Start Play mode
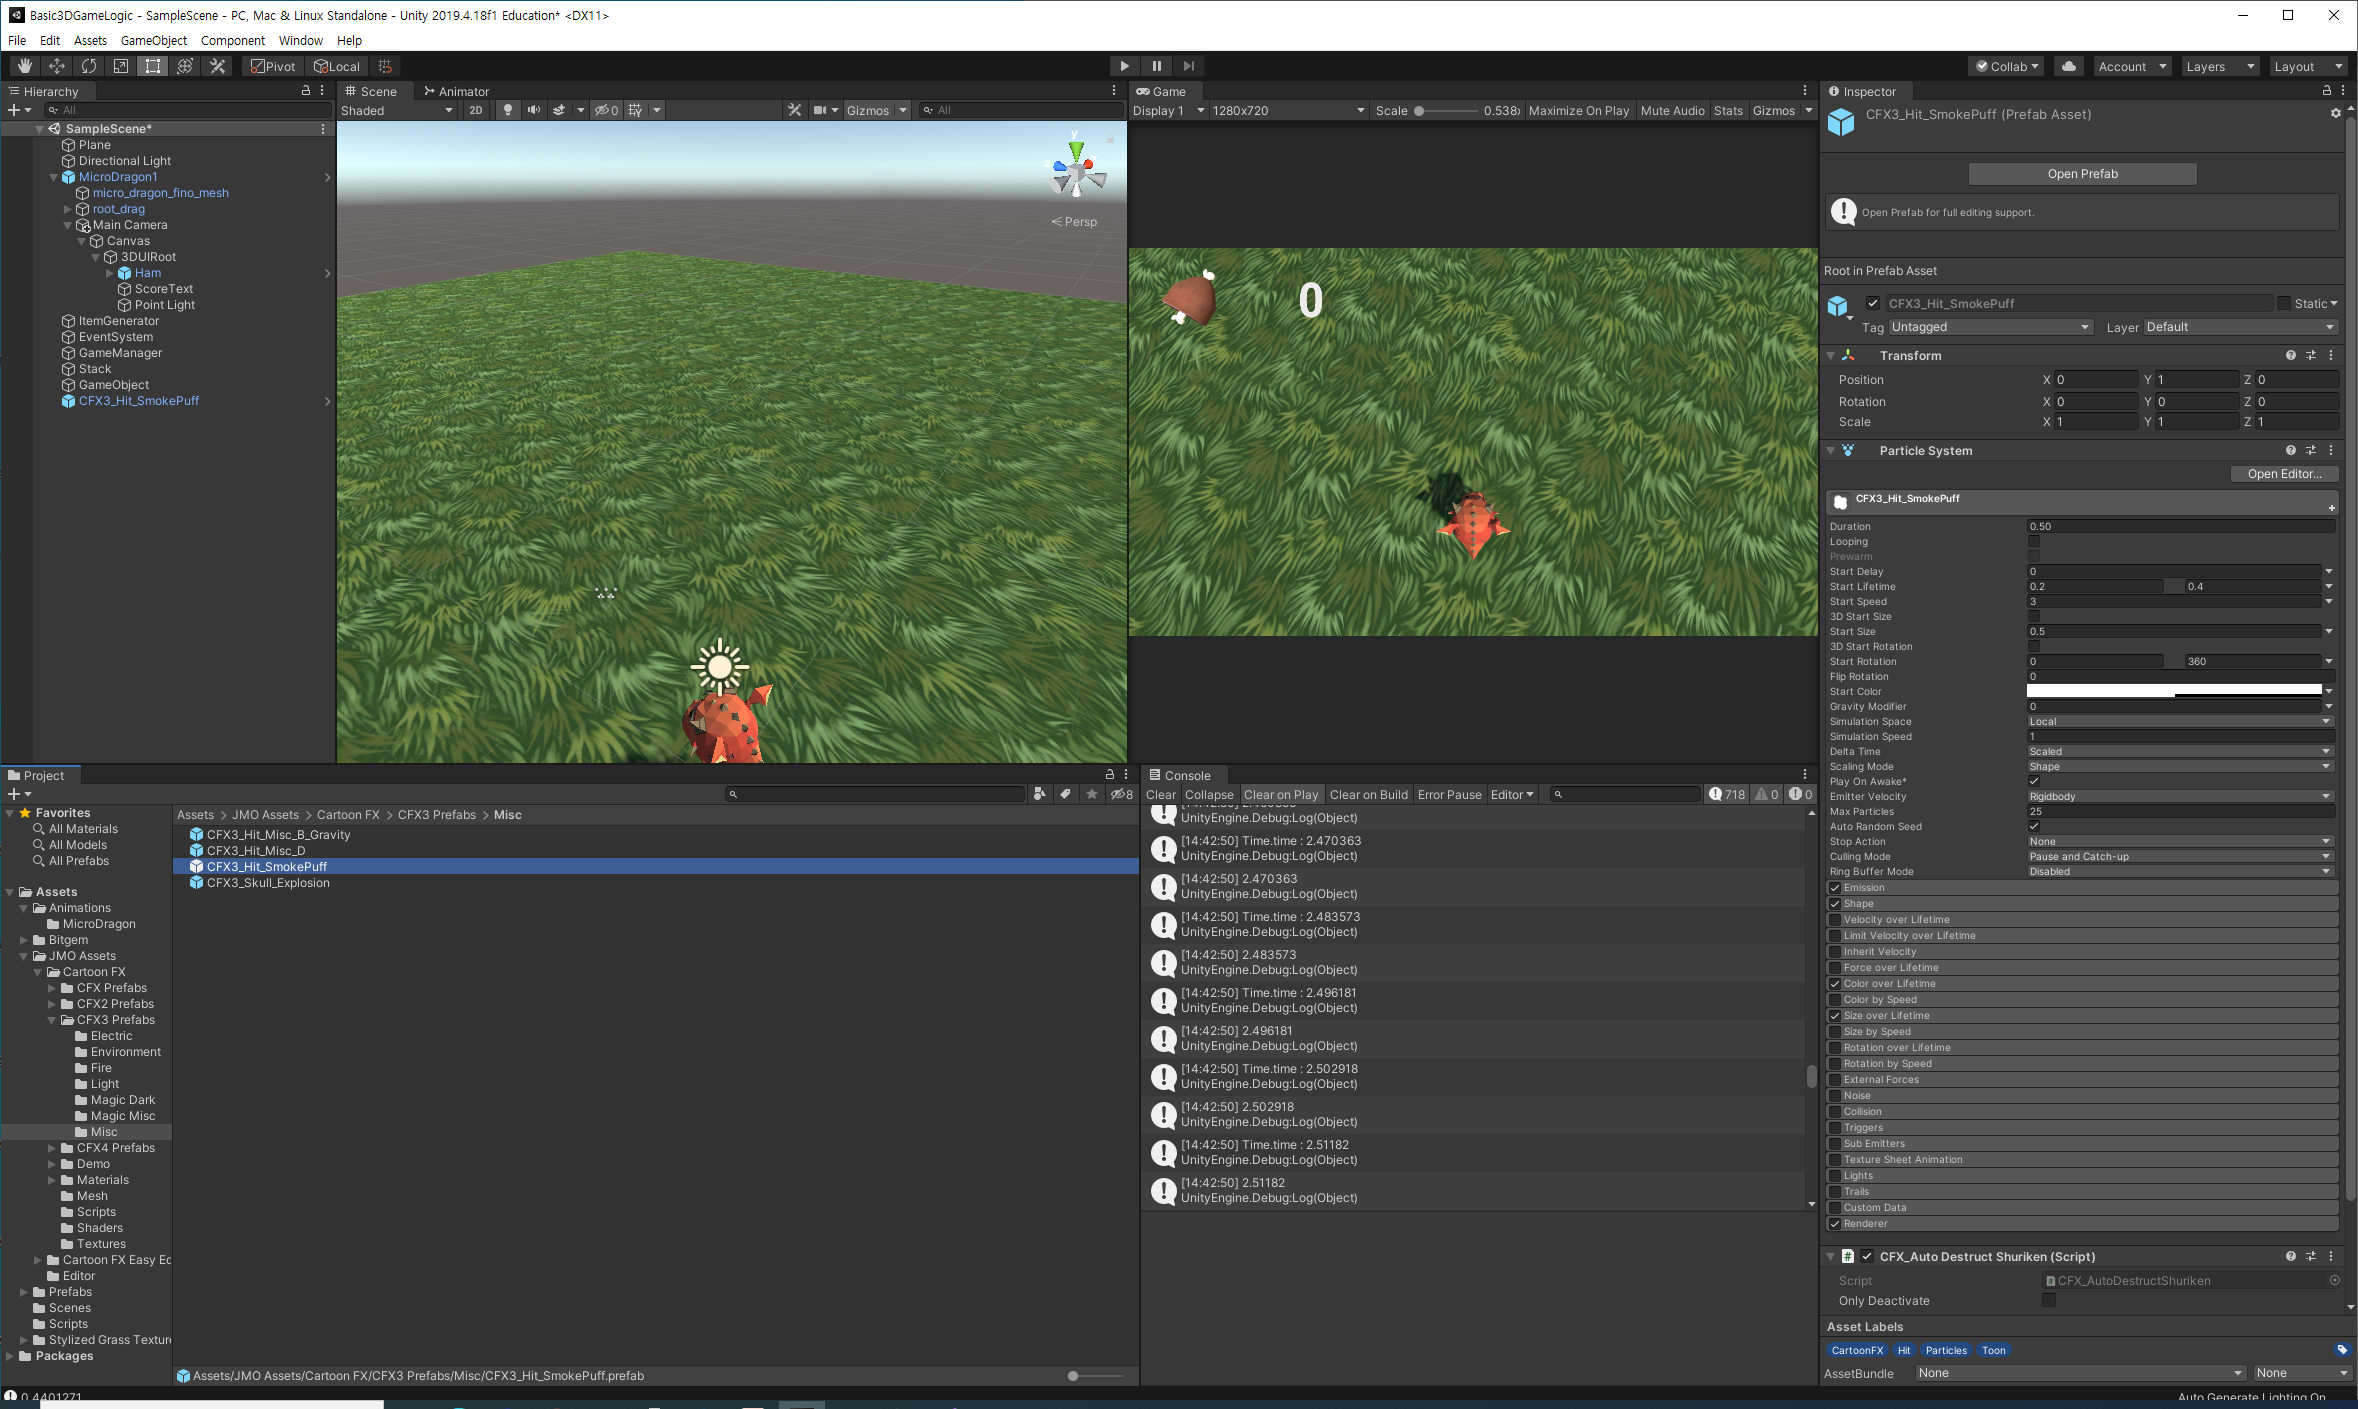Viewport: 2358px width, 1409px height. click(x=1125, y=66)
